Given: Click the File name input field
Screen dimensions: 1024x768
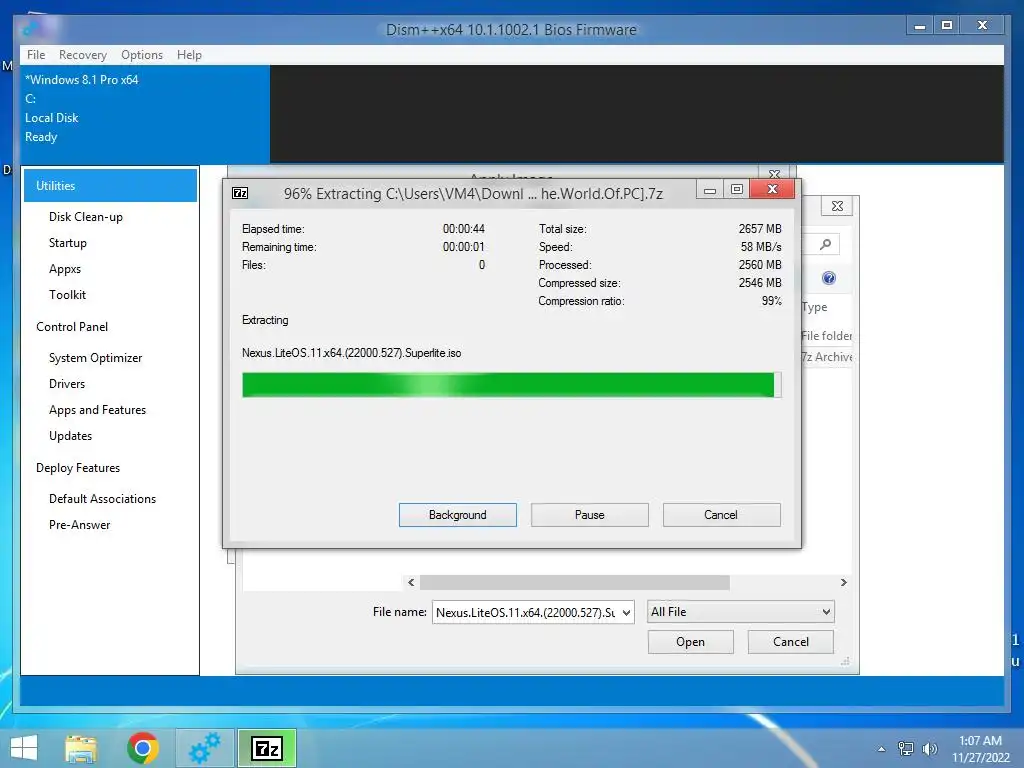Looking at the screenshot, I should point(526,613).
